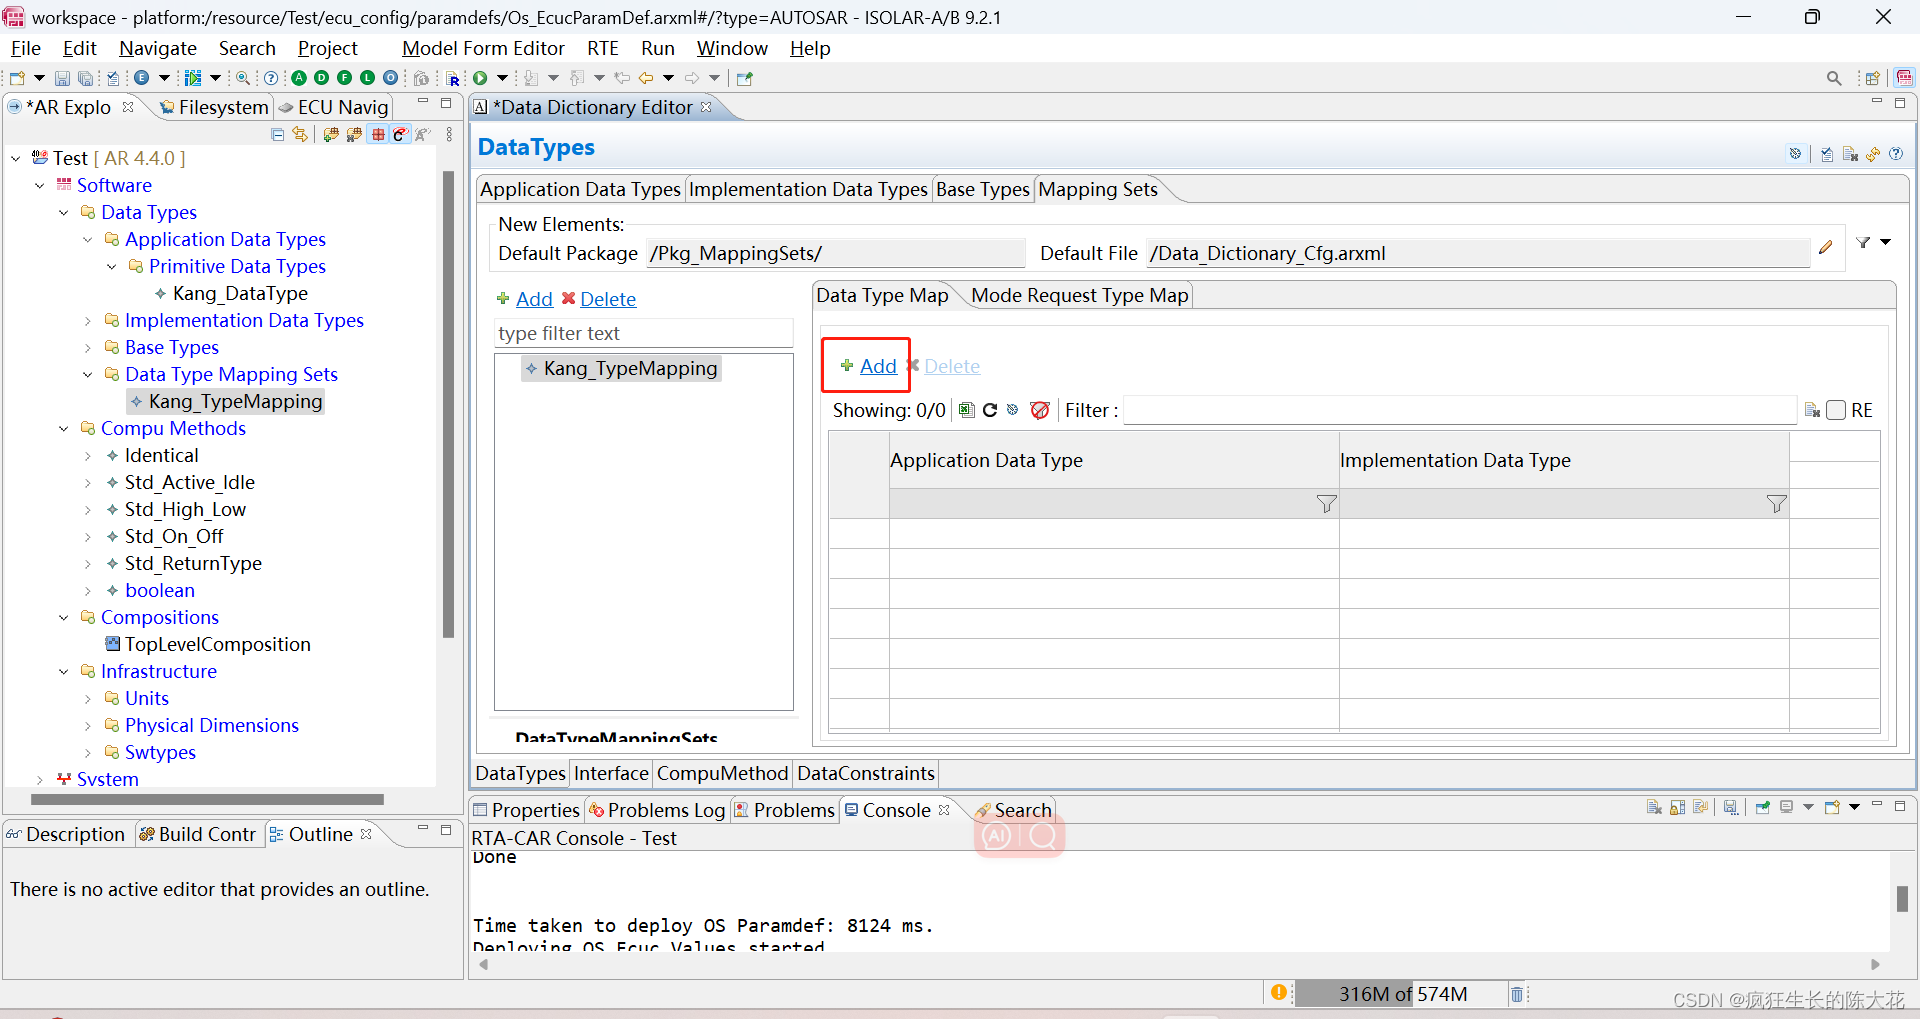Viewport: 1920px width, 1019px height.
Task: Click the green D circle toolbar icon
Action: (x=321, y=78)
